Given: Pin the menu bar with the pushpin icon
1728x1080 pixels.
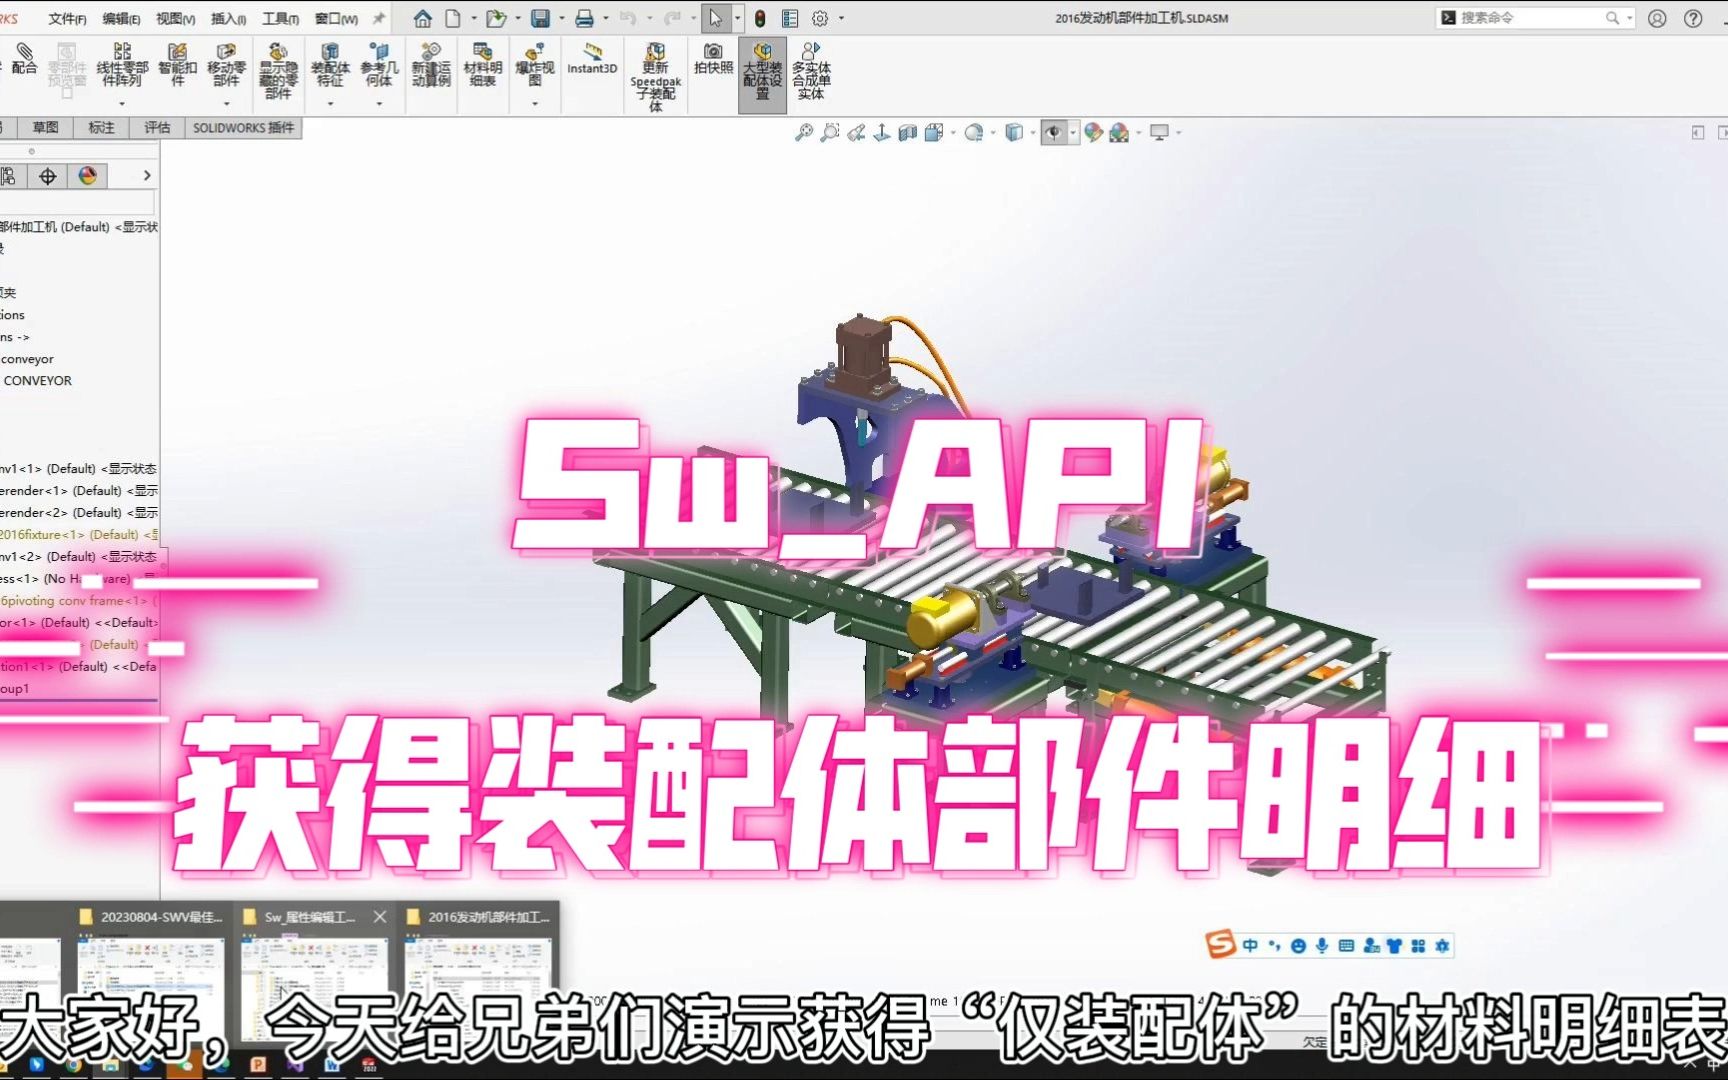Looking at the screenshot, I should [x=379, y=18].
